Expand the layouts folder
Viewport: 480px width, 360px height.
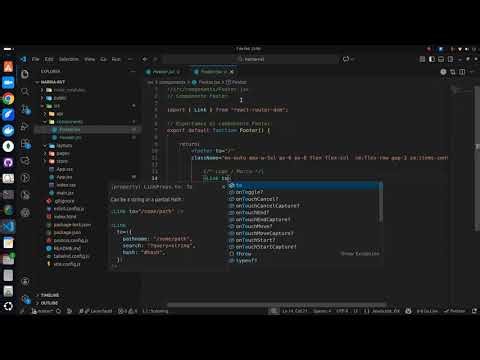coord(87,146)
